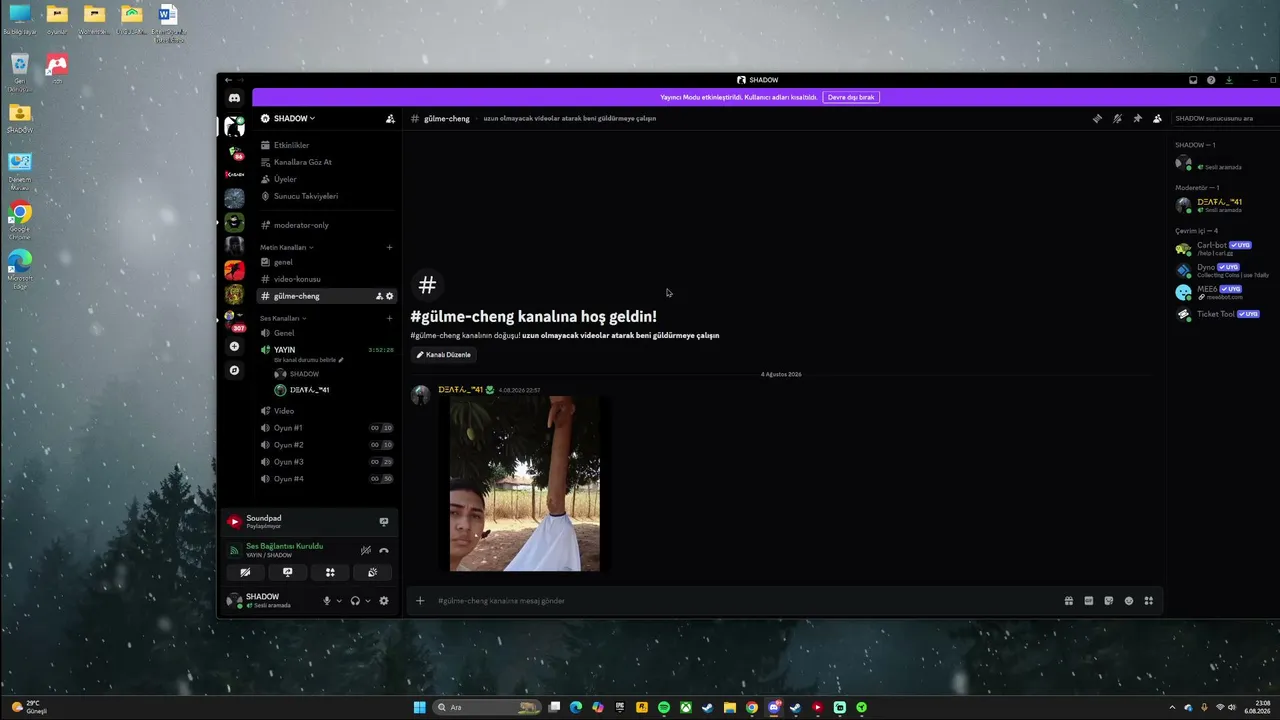The height and width of the screenshot is (720, 1280).
Task: Open GIF picker in message bar
Action: 1089,601
